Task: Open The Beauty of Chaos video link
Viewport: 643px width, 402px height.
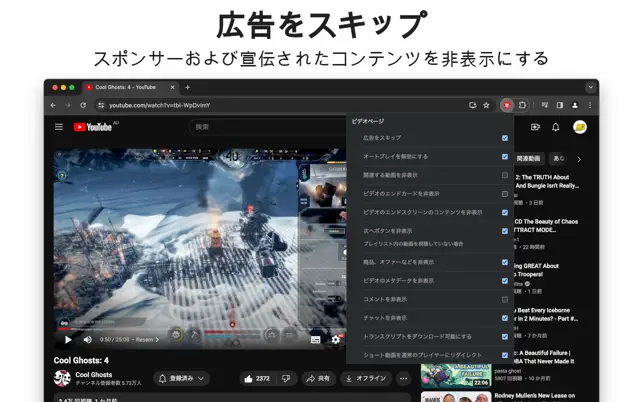Action: click(546, 226)
